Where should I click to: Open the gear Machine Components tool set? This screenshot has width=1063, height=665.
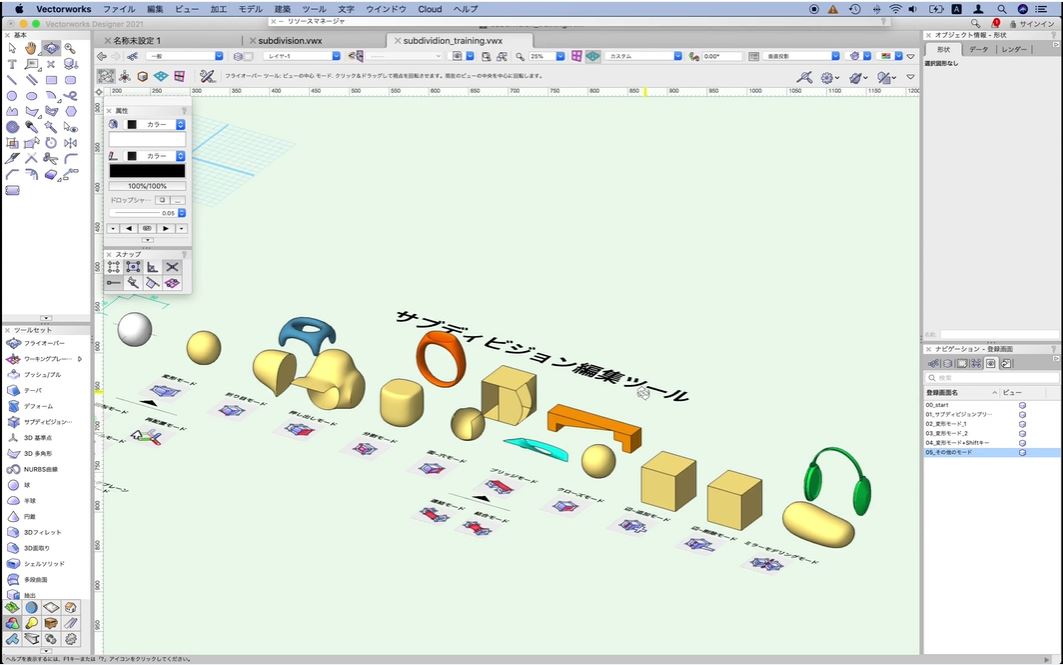pyautogui.click(x=71, y=639)
